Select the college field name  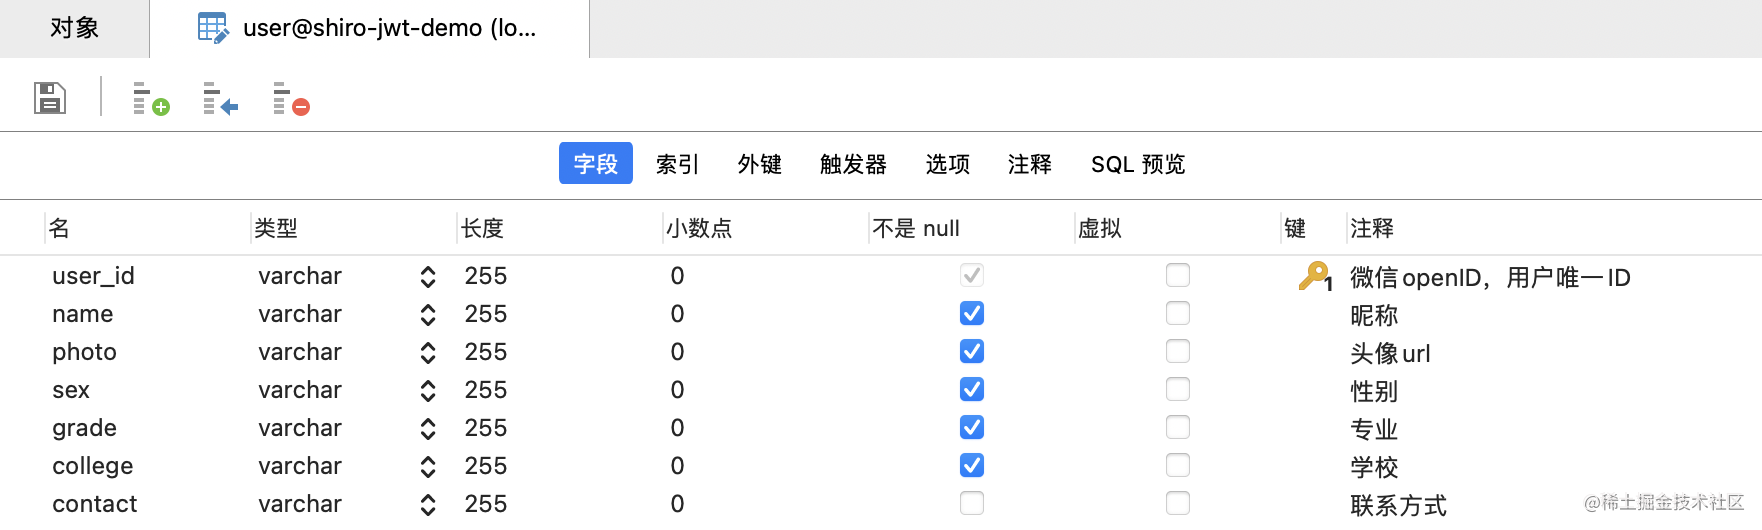click(x=92, y=466)
